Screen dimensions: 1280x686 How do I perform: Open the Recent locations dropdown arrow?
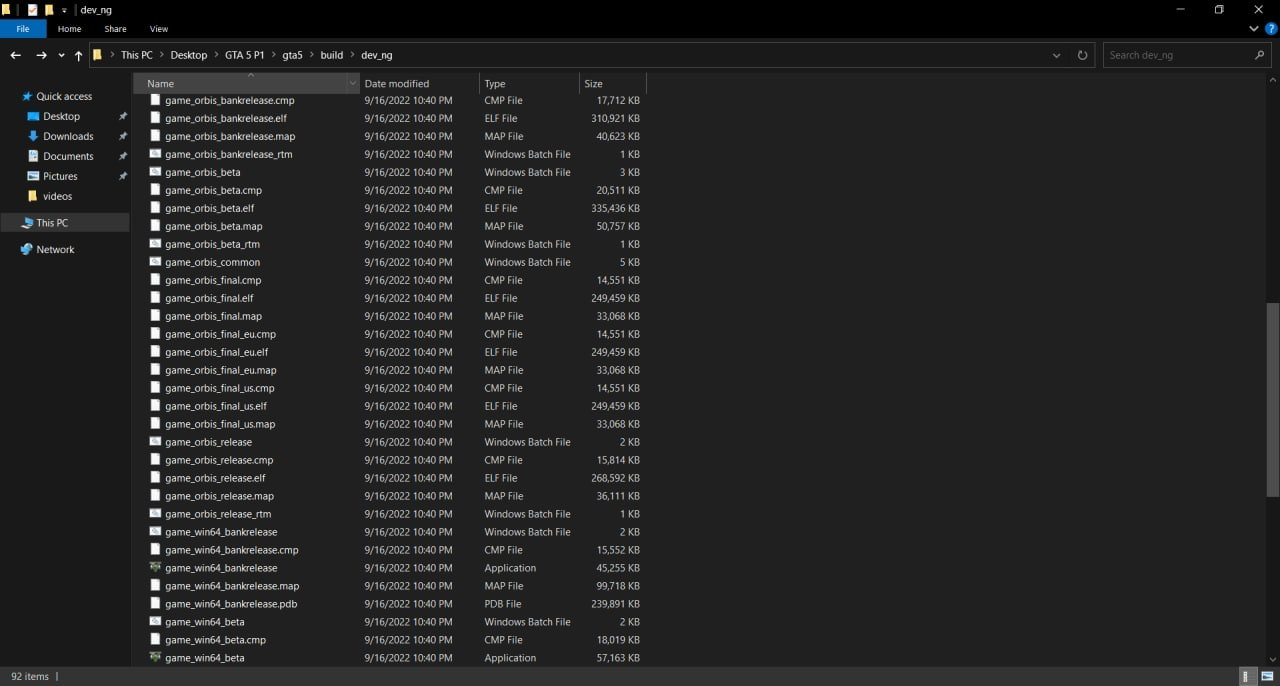pos(61,56)
